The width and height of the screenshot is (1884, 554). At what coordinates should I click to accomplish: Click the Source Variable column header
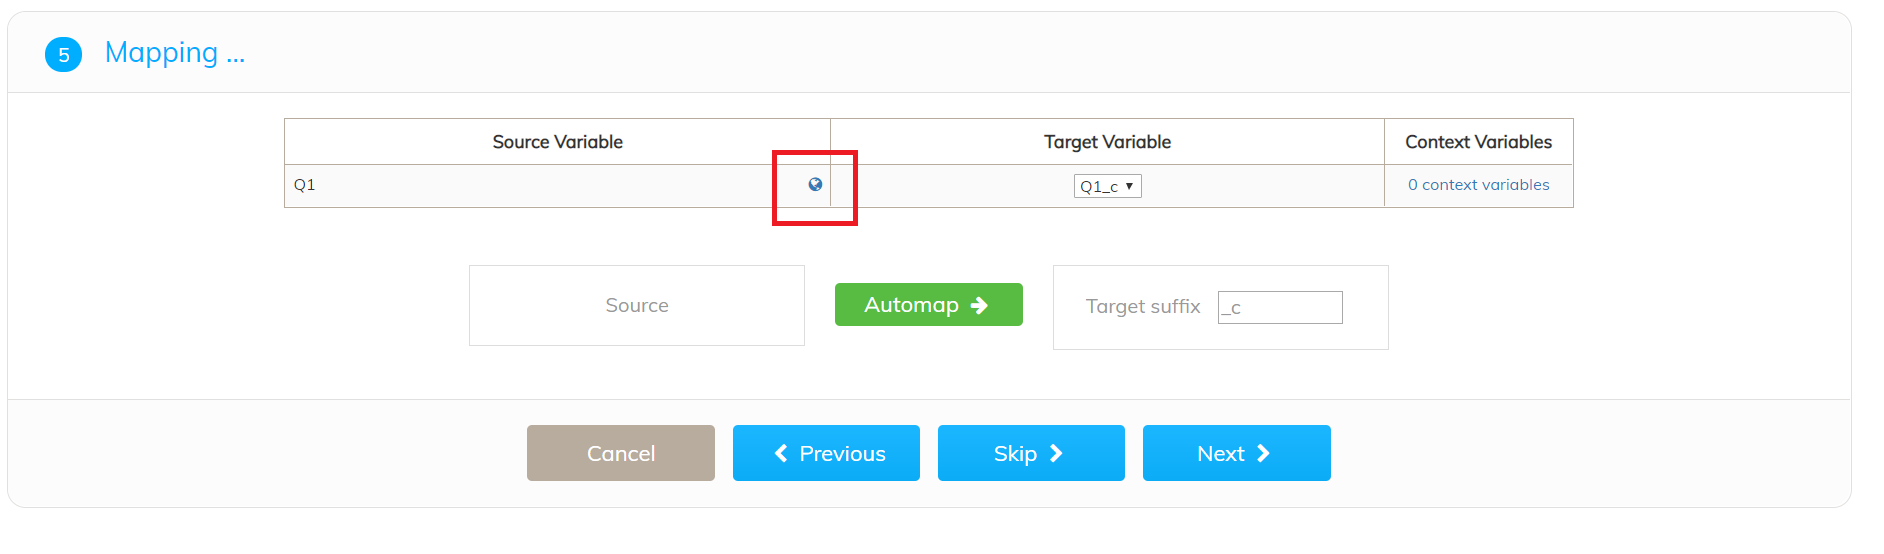557,142
